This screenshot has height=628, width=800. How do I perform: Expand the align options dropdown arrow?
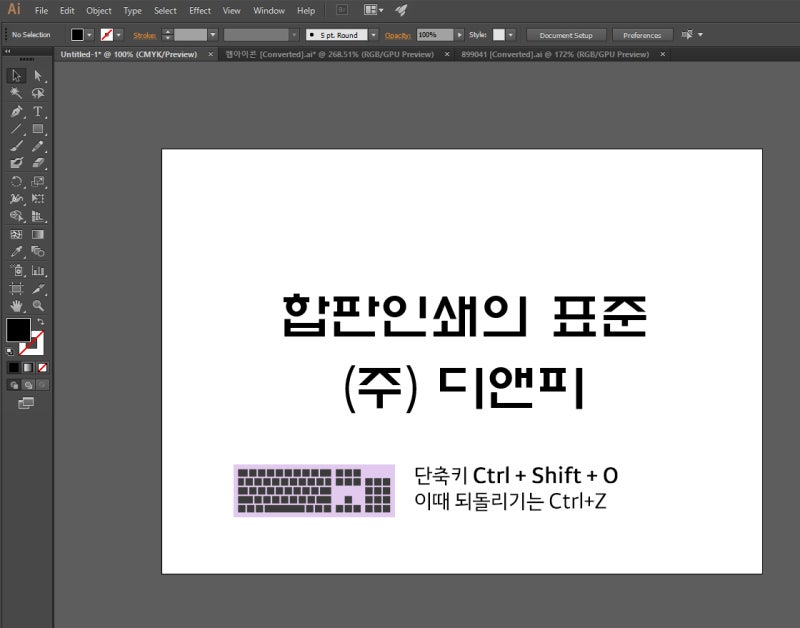[701, 35]
